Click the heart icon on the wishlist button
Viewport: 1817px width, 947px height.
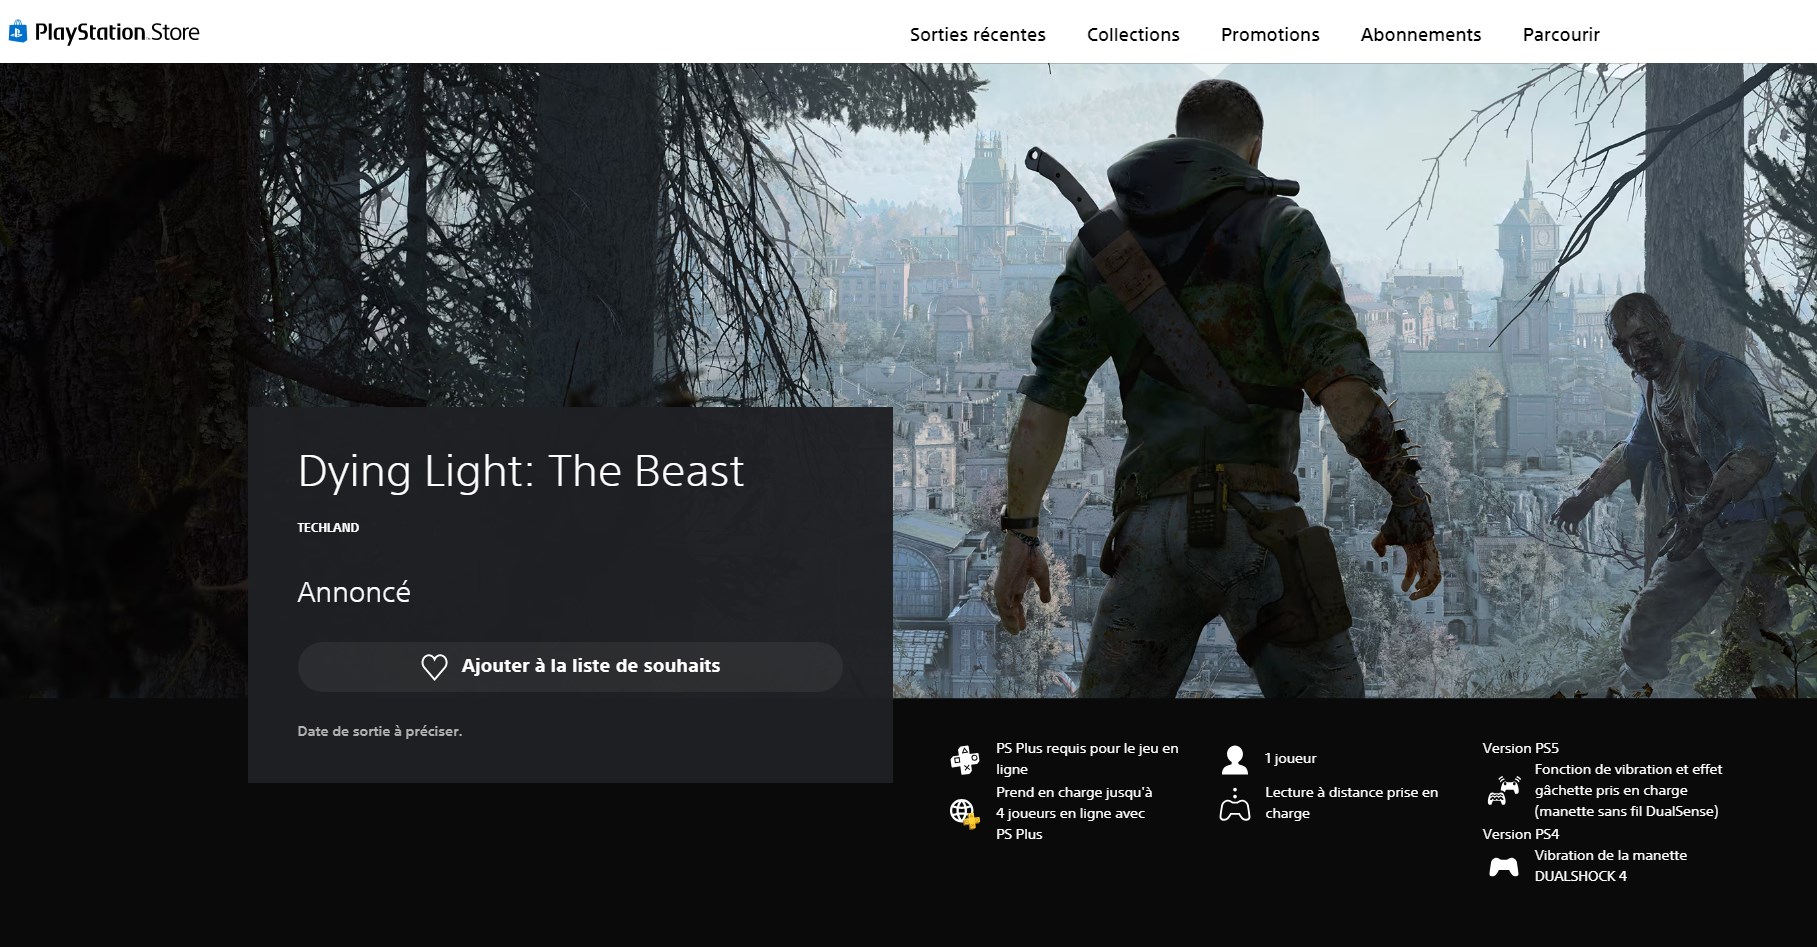click(434, 667)
